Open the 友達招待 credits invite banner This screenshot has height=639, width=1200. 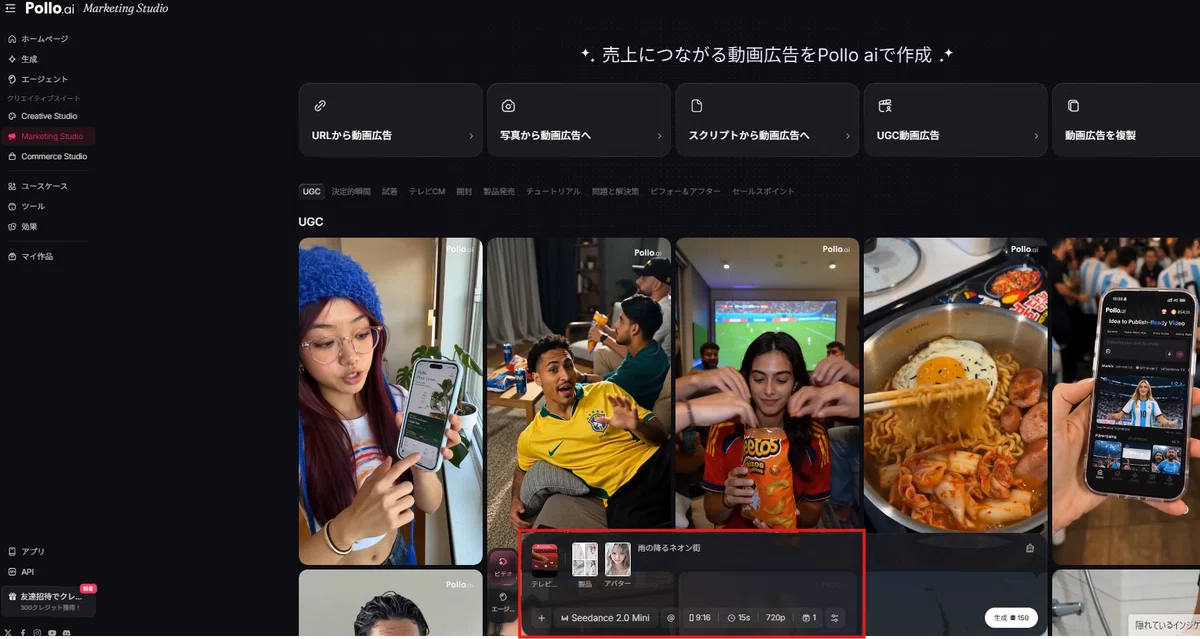(49, 601)
